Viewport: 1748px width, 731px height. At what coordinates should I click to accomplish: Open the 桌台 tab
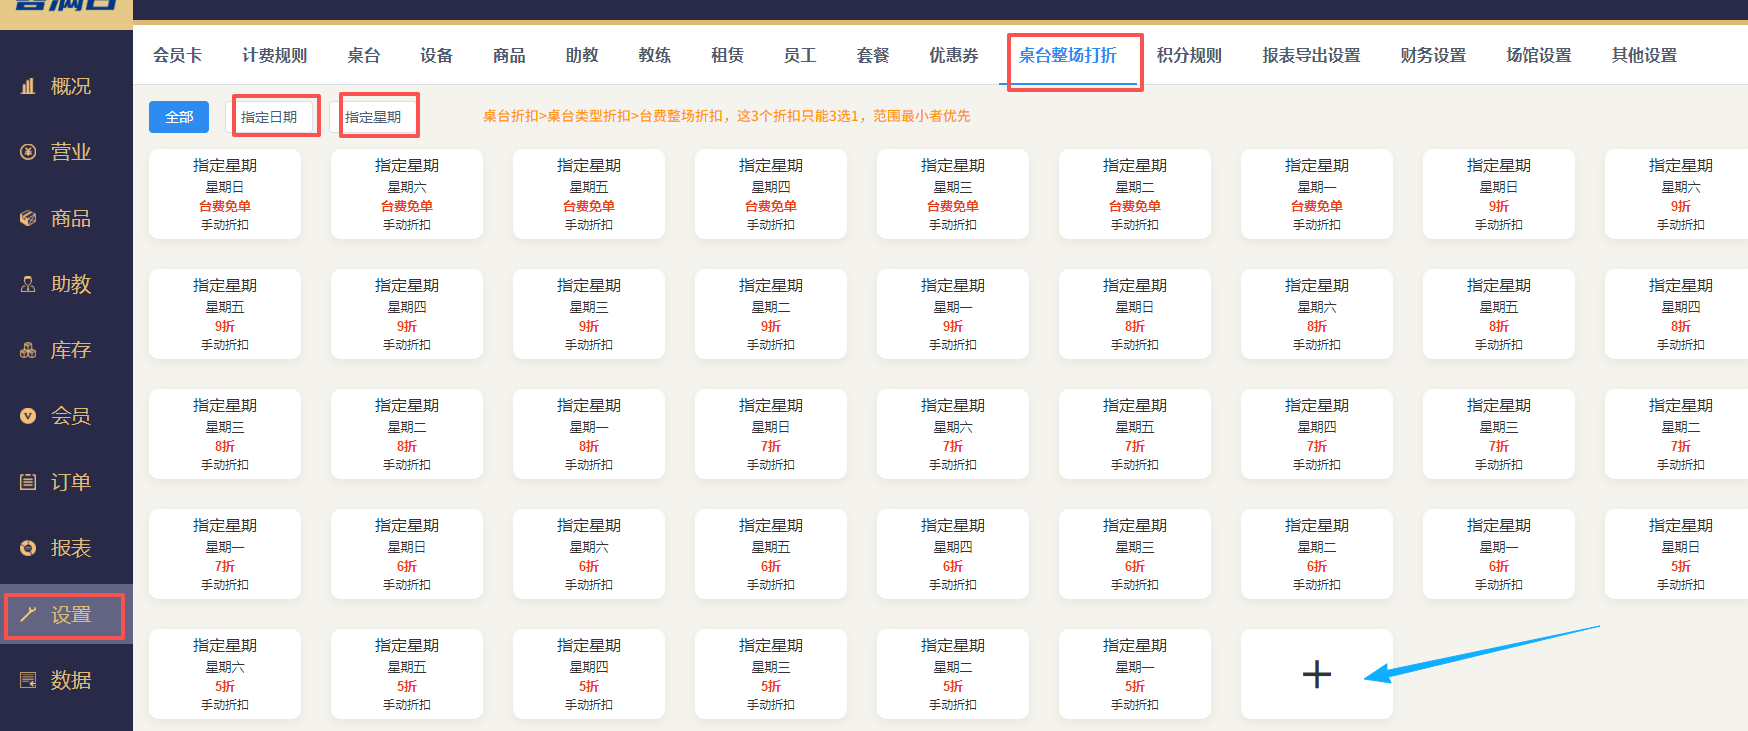point(363,55)
